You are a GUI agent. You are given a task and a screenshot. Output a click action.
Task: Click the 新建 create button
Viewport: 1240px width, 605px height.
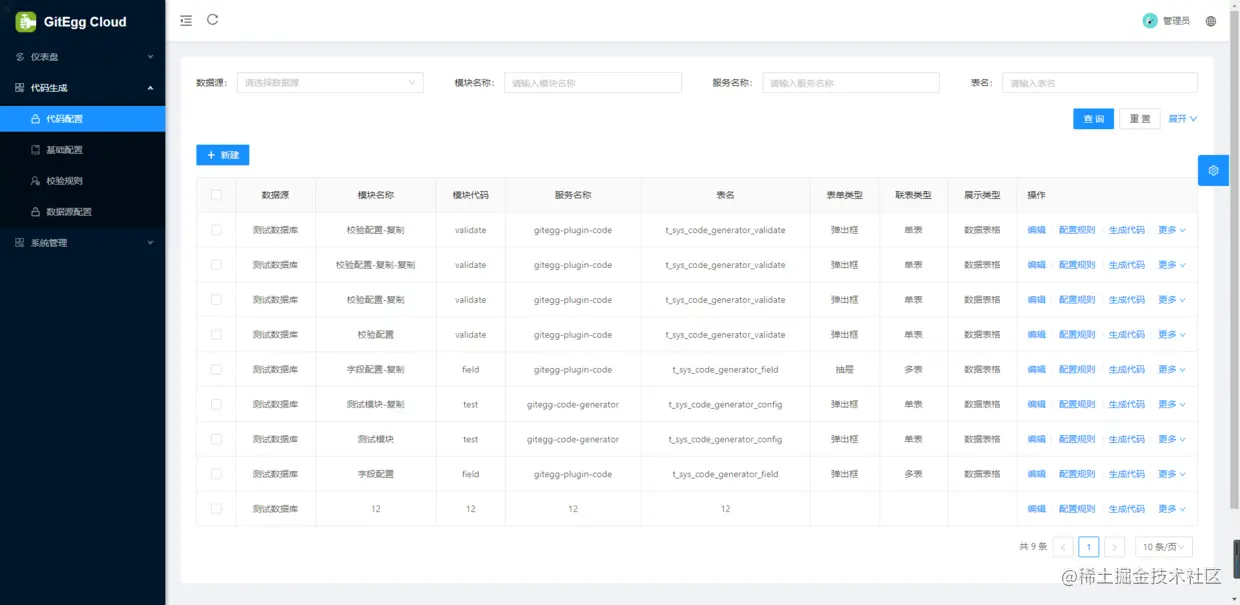pos(223,155)
